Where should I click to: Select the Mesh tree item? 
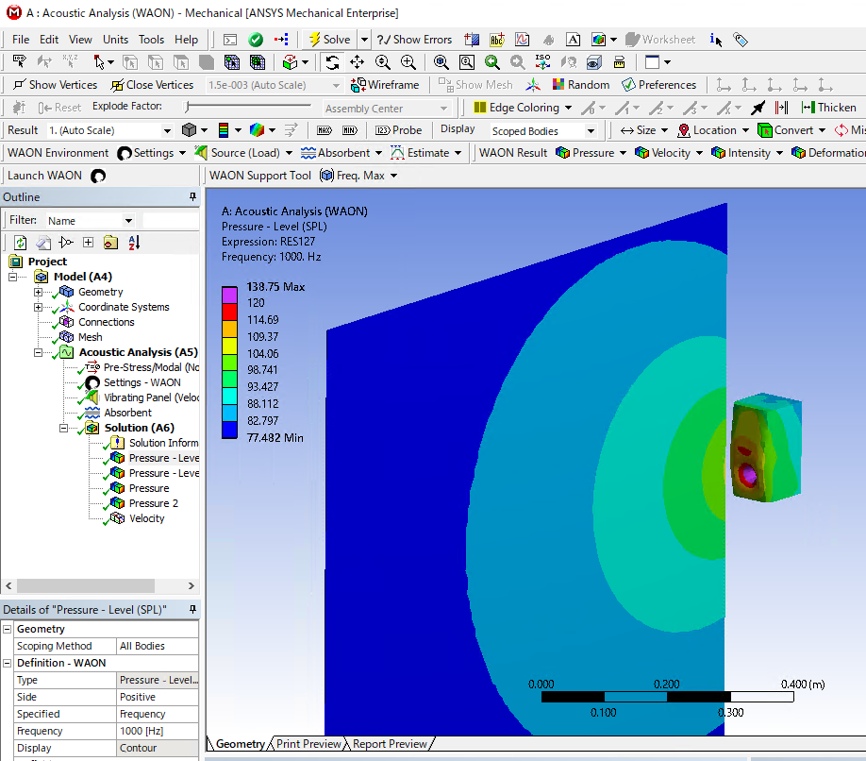(x=89, y=337)
